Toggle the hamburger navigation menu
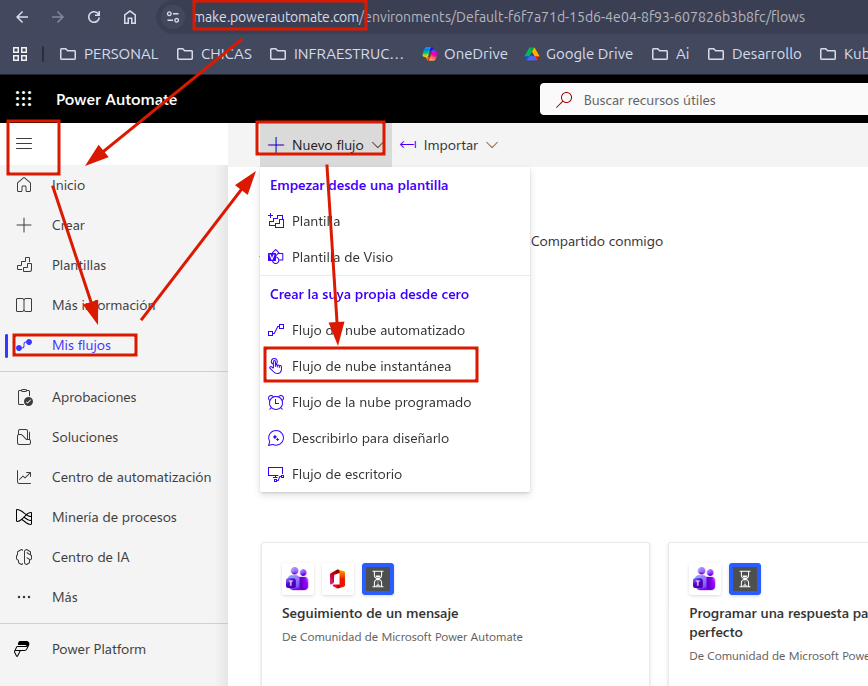Image resolution: width=868 pixels, height=686 pixels. tap(24, 144)
